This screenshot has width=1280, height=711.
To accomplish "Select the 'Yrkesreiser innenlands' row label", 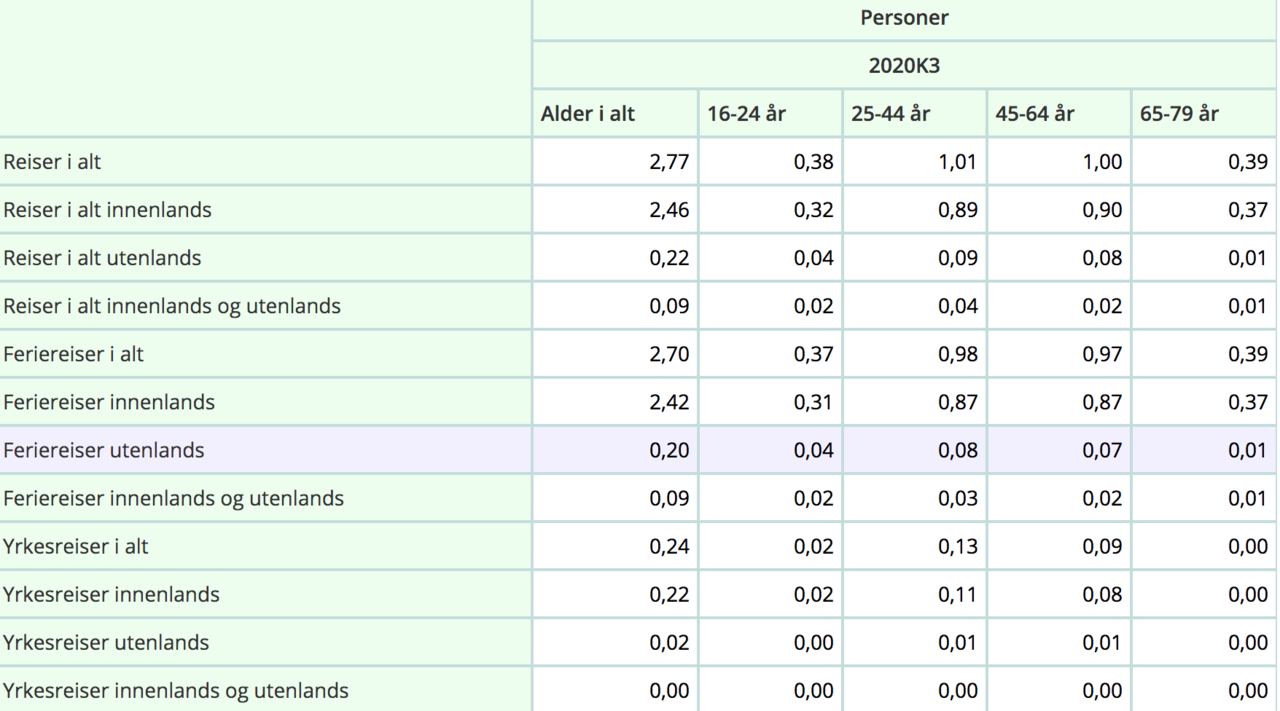I will (111, 594).
